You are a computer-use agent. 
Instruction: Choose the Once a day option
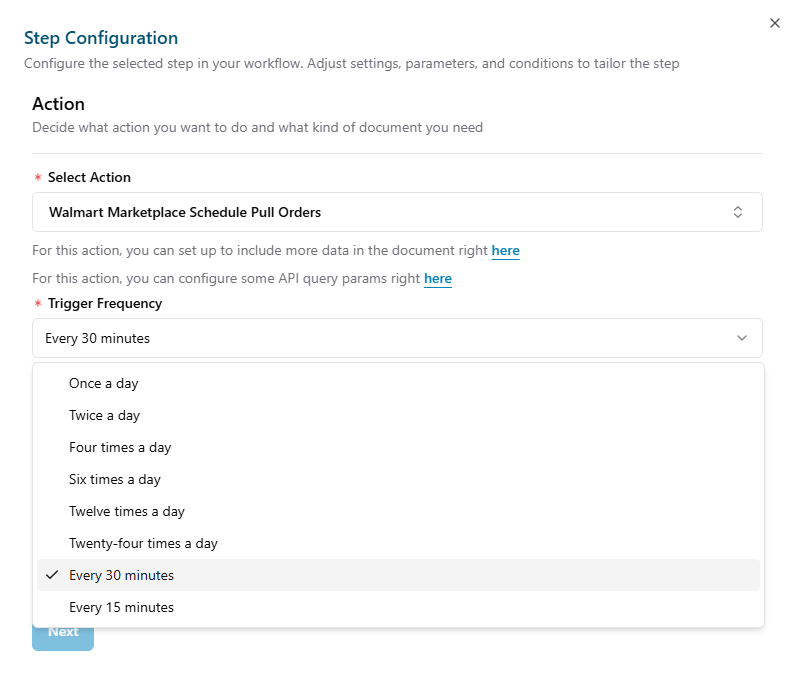[398, 383]
